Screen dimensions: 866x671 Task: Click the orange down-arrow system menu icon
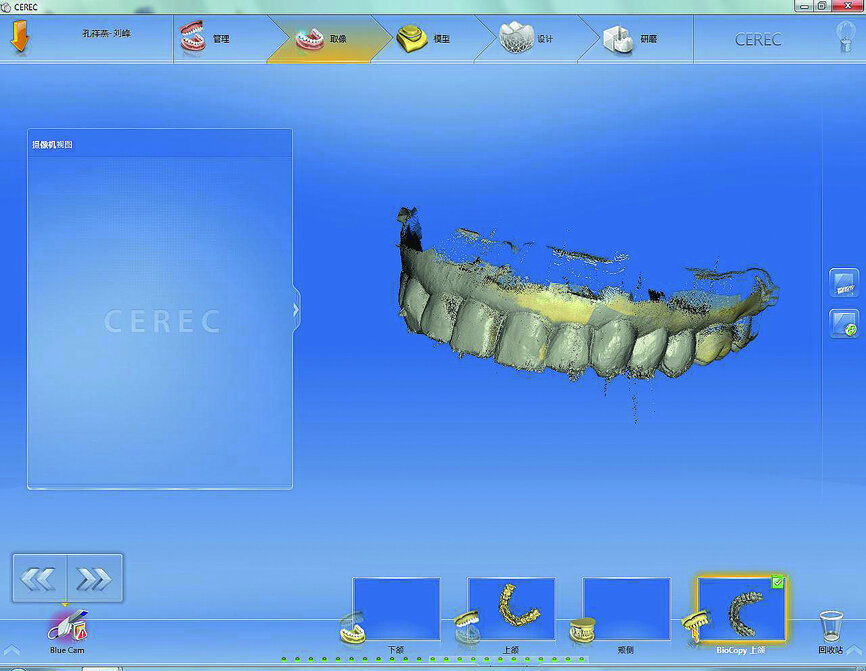click(x=19, y=38)
